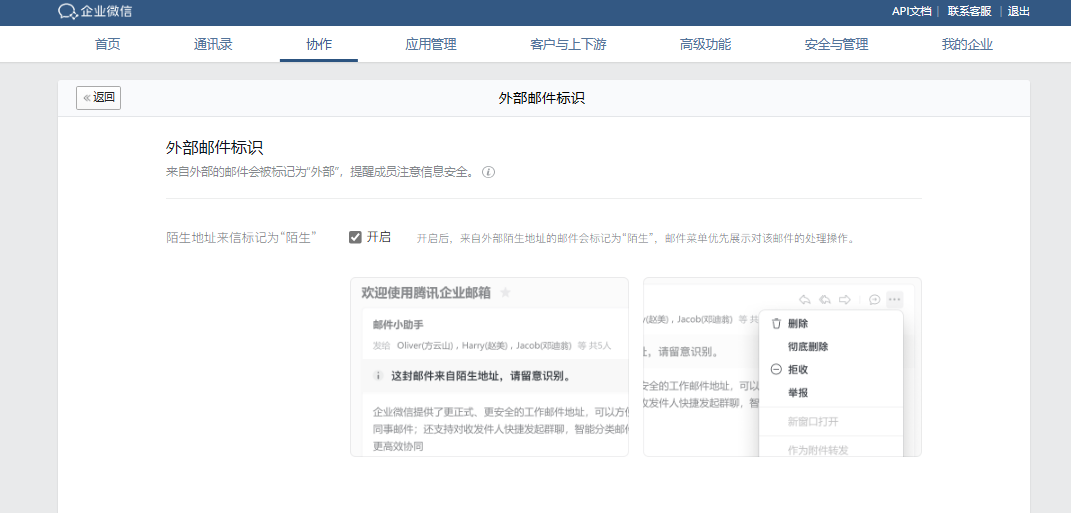
Task: Click the chat bubble icon in preview
Action: [874, 299]
